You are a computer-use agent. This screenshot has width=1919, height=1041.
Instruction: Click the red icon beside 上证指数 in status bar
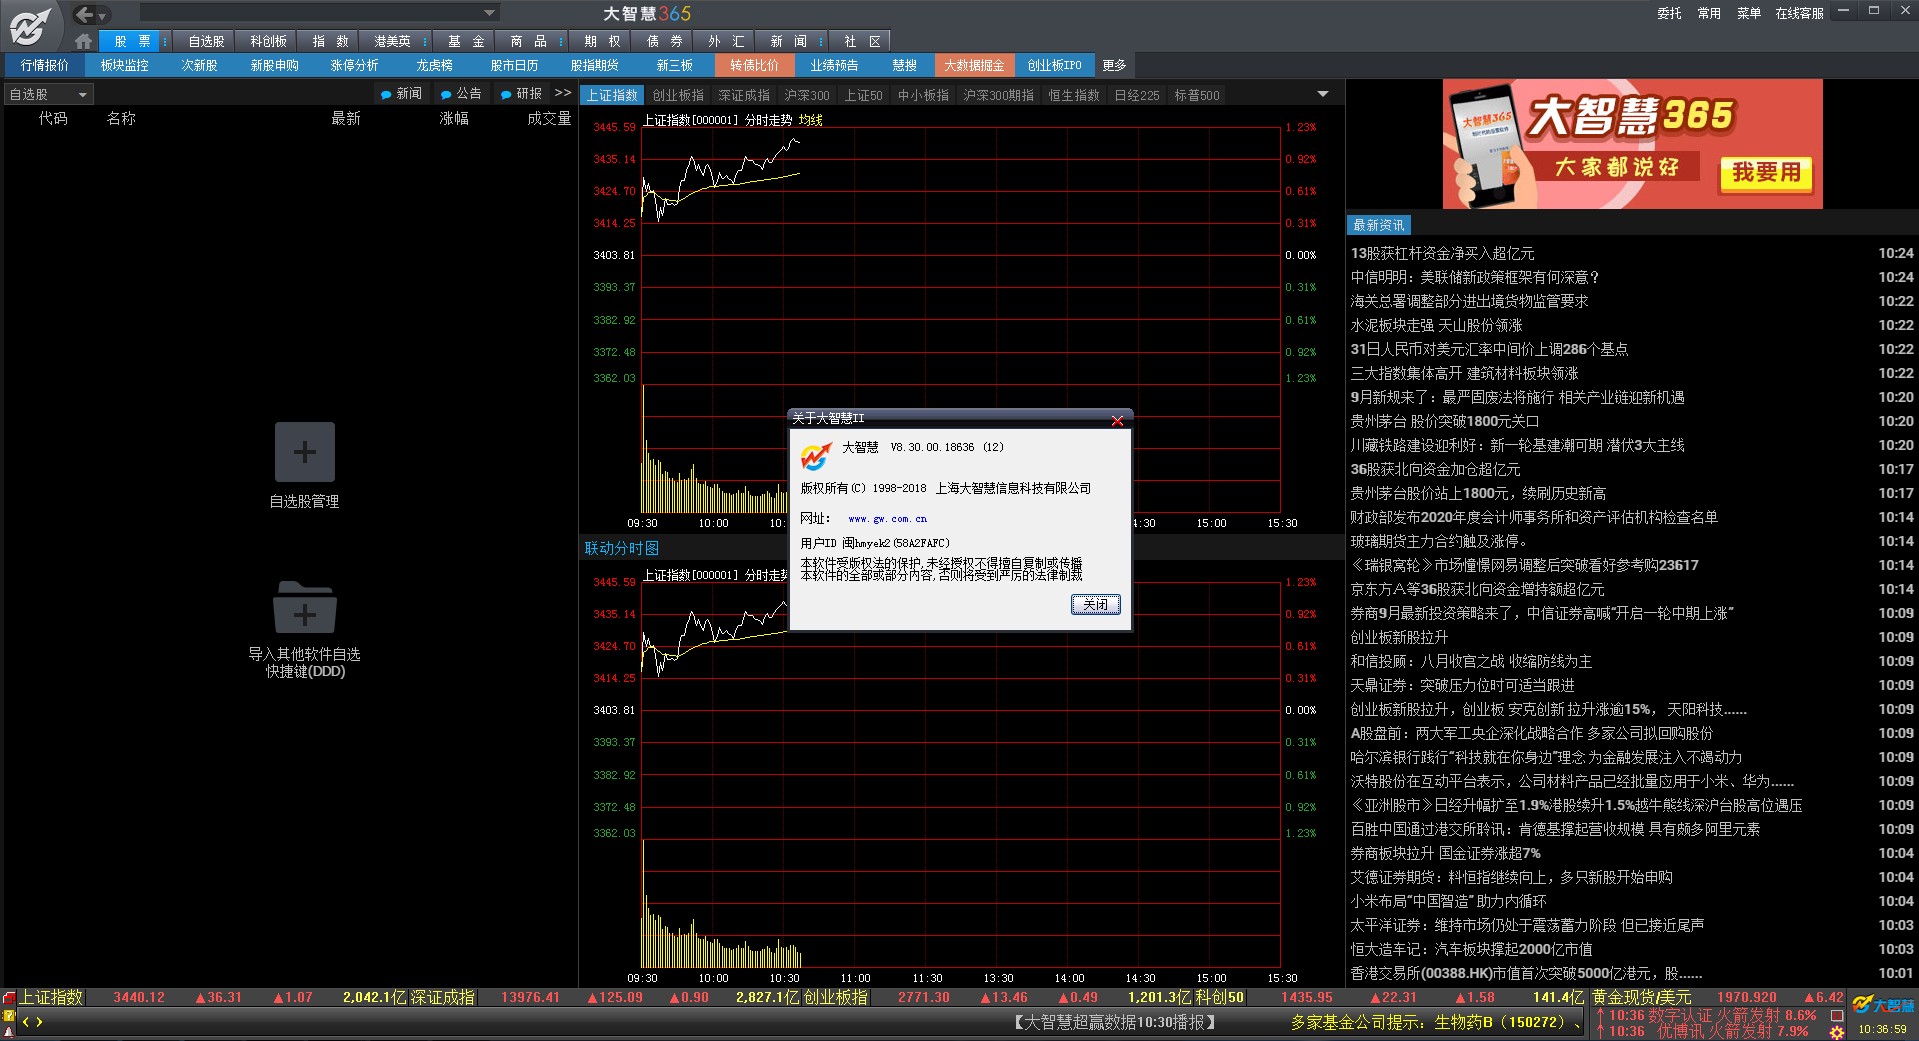[9, 998]
